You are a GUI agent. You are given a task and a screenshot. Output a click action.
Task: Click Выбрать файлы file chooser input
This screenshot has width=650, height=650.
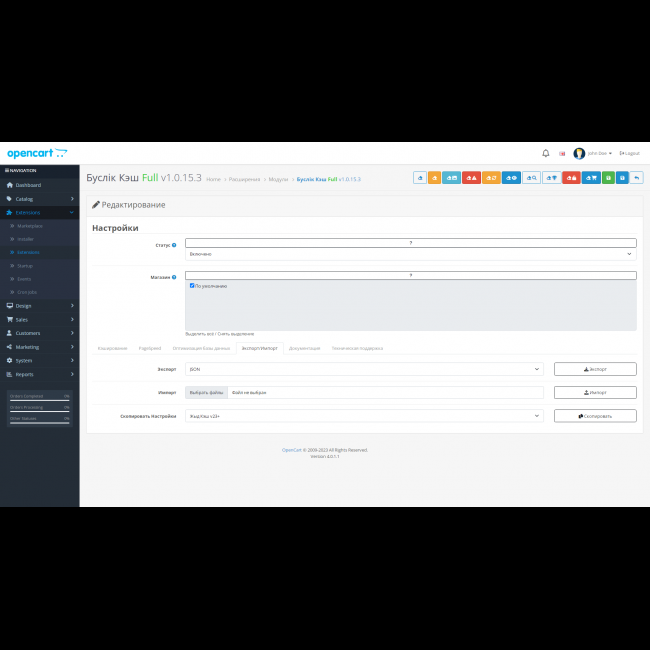pyautogui.click(x=207, y=392)
